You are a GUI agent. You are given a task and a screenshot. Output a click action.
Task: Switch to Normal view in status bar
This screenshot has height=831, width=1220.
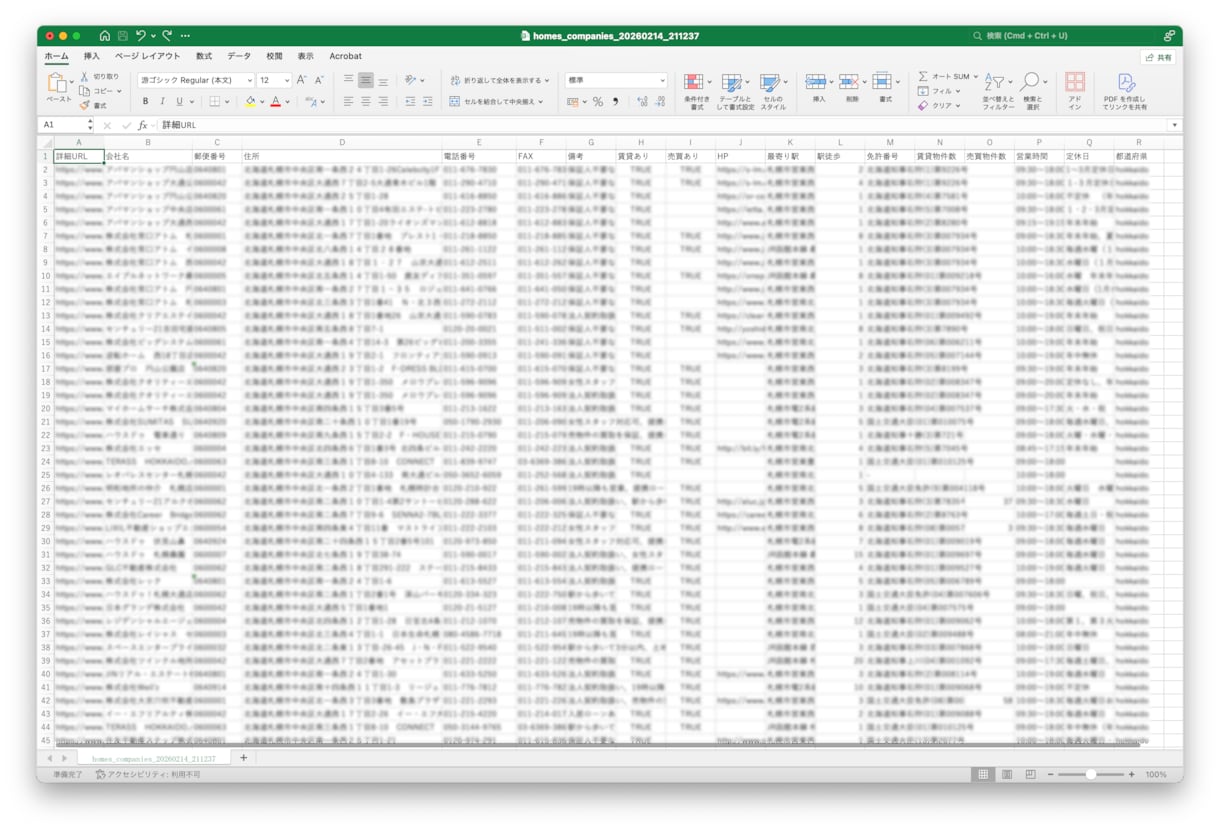(x=983, y=775)
